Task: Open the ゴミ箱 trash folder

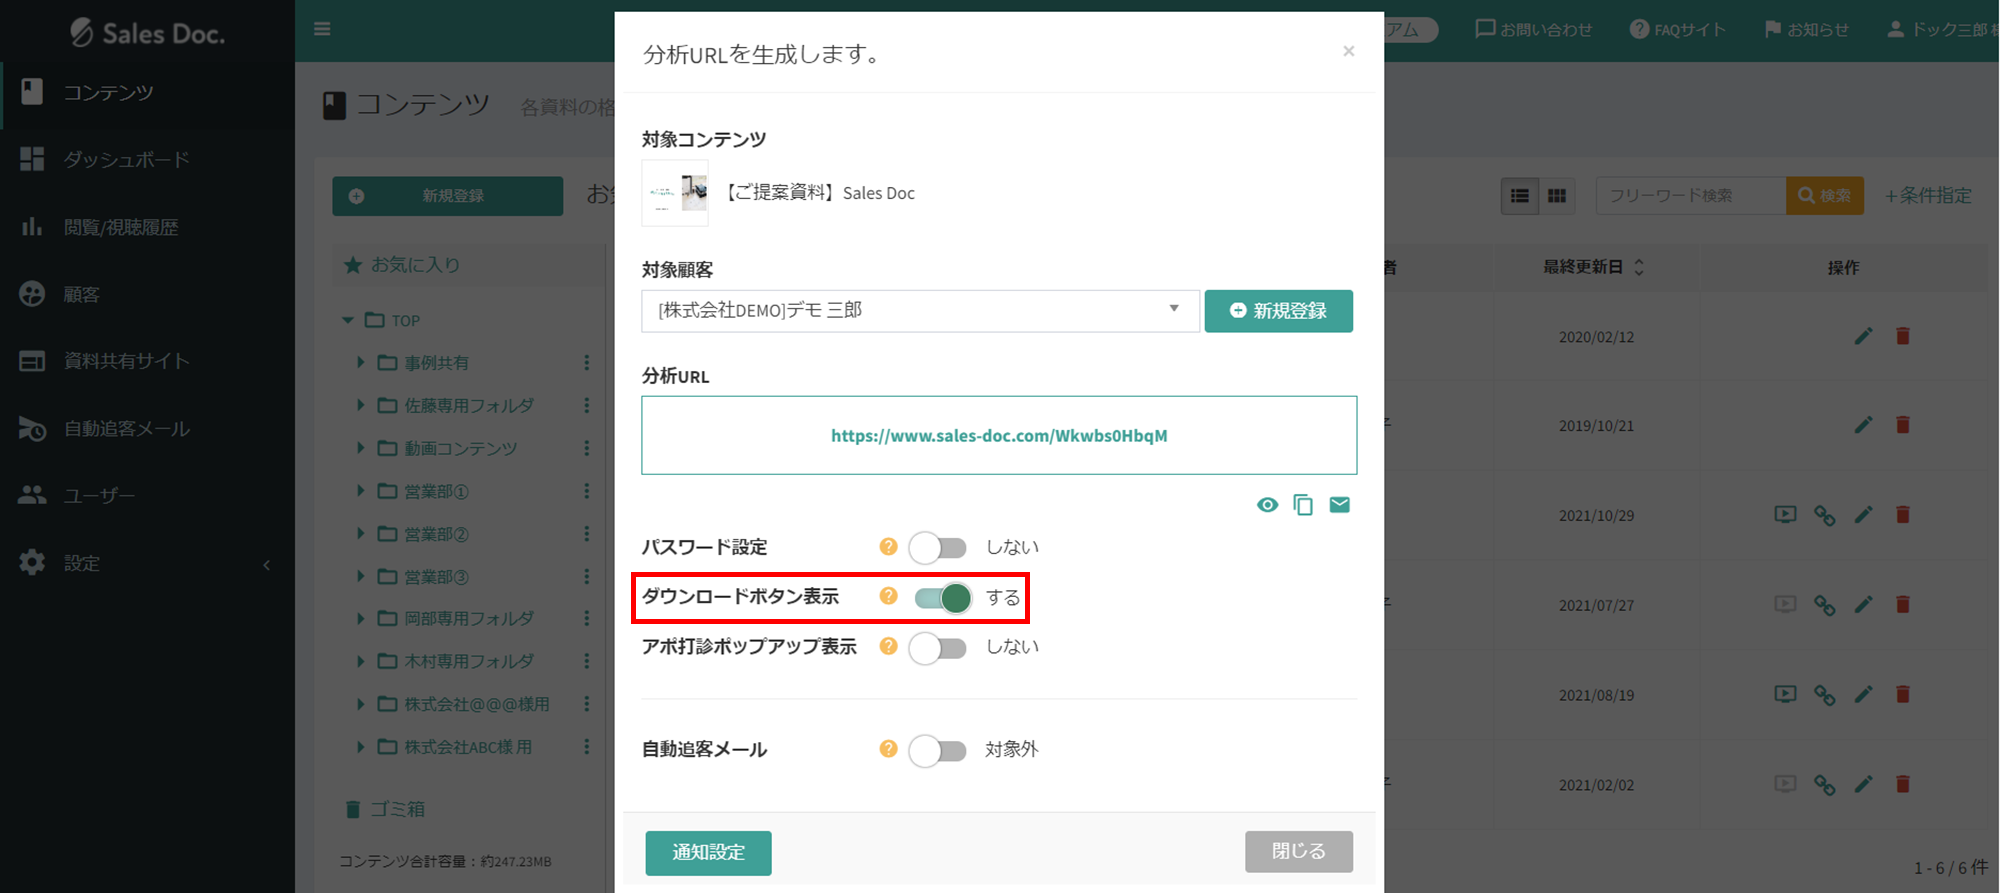Action: coord(385,809)
